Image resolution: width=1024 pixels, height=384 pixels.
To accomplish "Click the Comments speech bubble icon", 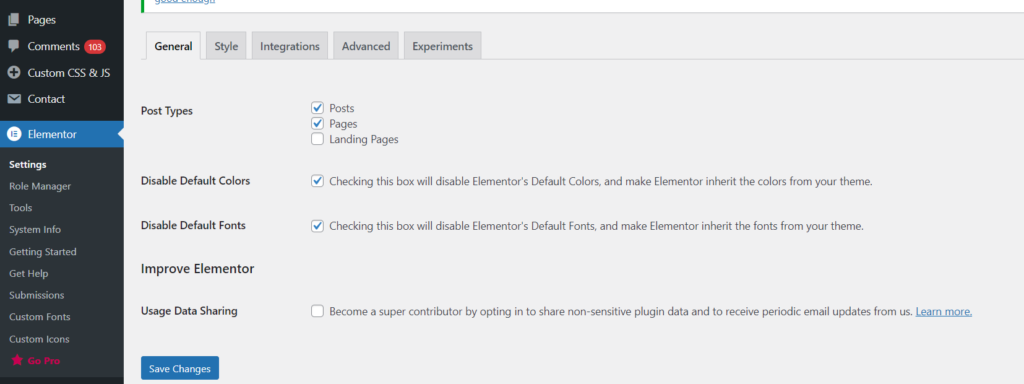I will pos(14,46).
